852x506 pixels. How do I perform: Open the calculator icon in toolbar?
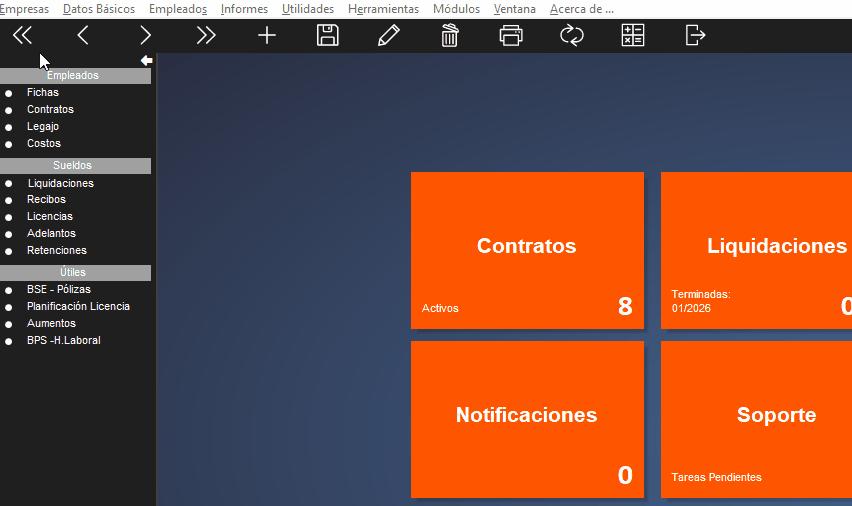[x=633, y=36]
